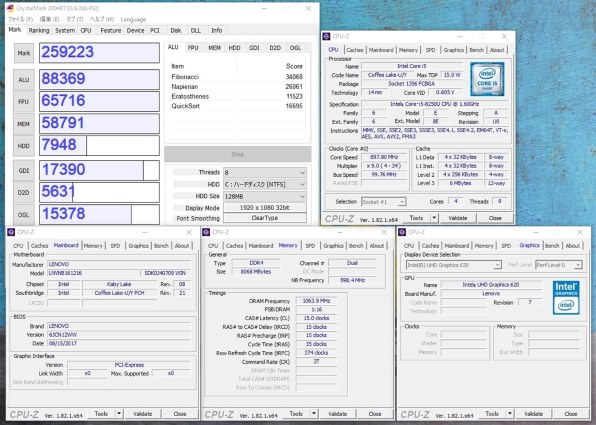
Task: Run the OGL benchmark button
Action: tap(24, 214)
